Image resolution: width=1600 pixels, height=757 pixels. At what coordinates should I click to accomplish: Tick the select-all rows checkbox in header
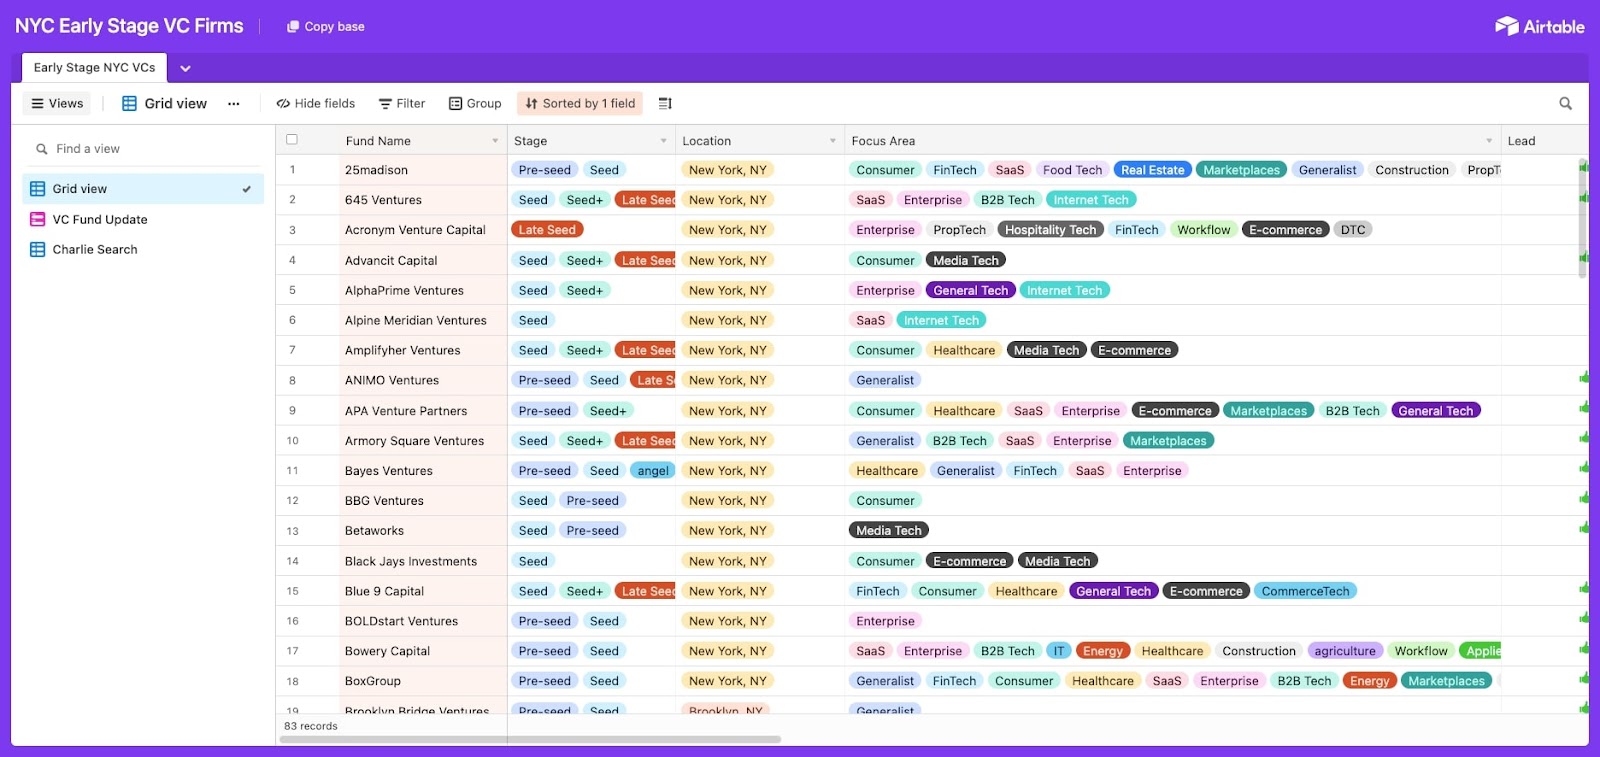click(292, 140)
